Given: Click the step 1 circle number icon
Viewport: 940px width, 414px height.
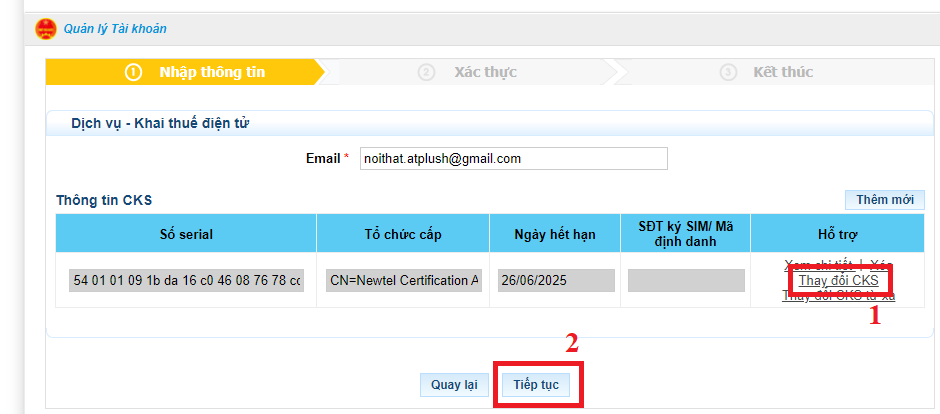Looking at the screenshot, I should tap(133, 72).
